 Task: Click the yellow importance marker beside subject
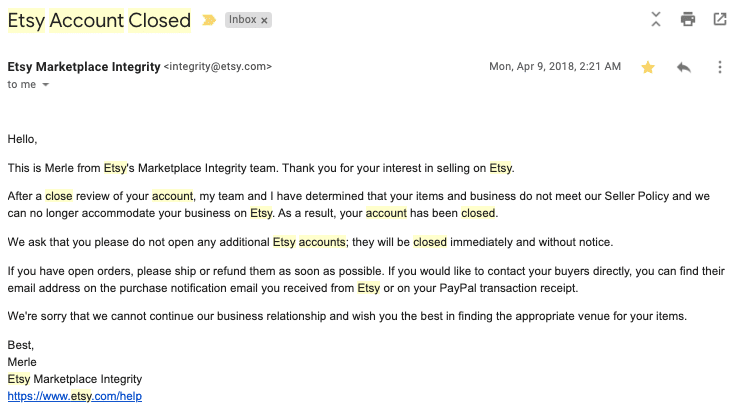coord(209,20)
